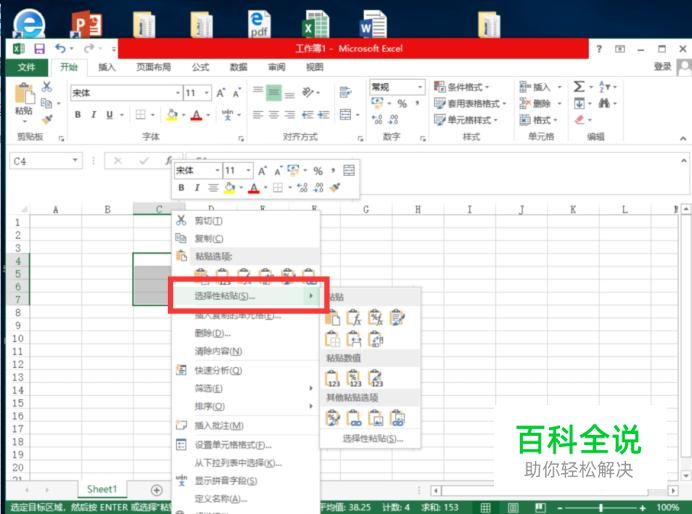The image size is (692, 514).
Task: Click paste link icon in submenu
Action: click(x=354, y=418)
